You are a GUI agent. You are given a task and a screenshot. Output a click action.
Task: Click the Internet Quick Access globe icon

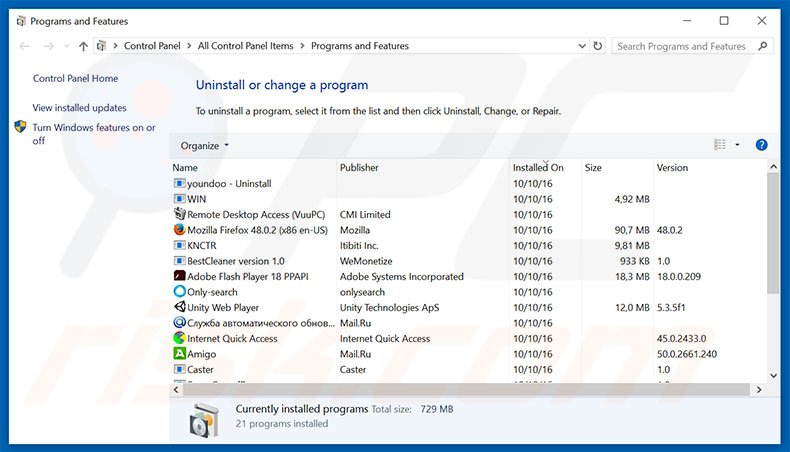[179, 338]
